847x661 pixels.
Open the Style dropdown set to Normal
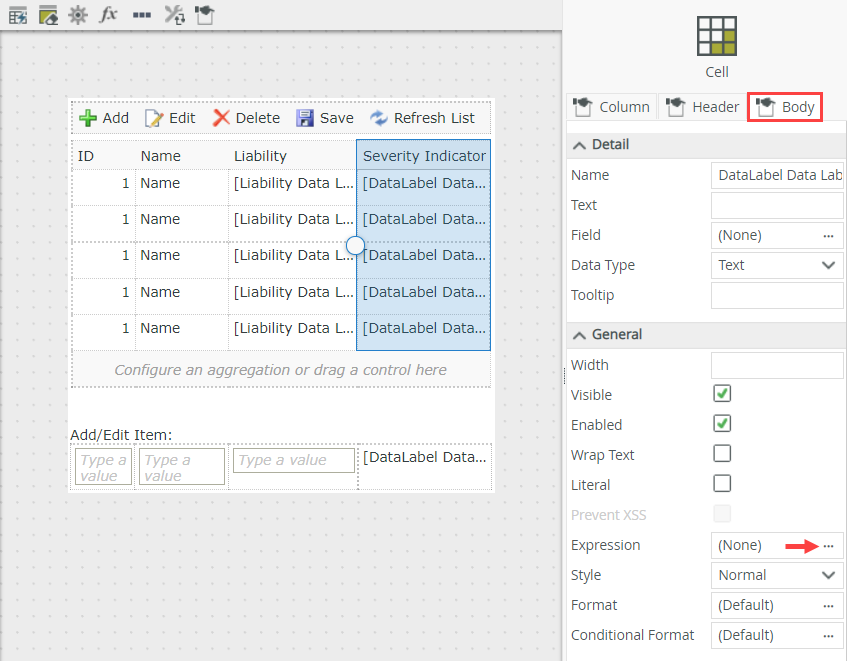click(x=777, y=575)
